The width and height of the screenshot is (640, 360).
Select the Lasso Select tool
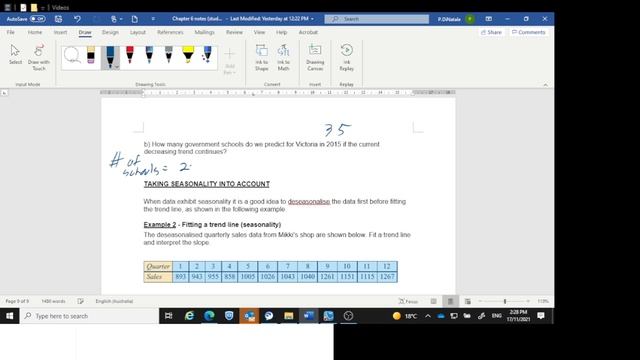pos(72,55)
